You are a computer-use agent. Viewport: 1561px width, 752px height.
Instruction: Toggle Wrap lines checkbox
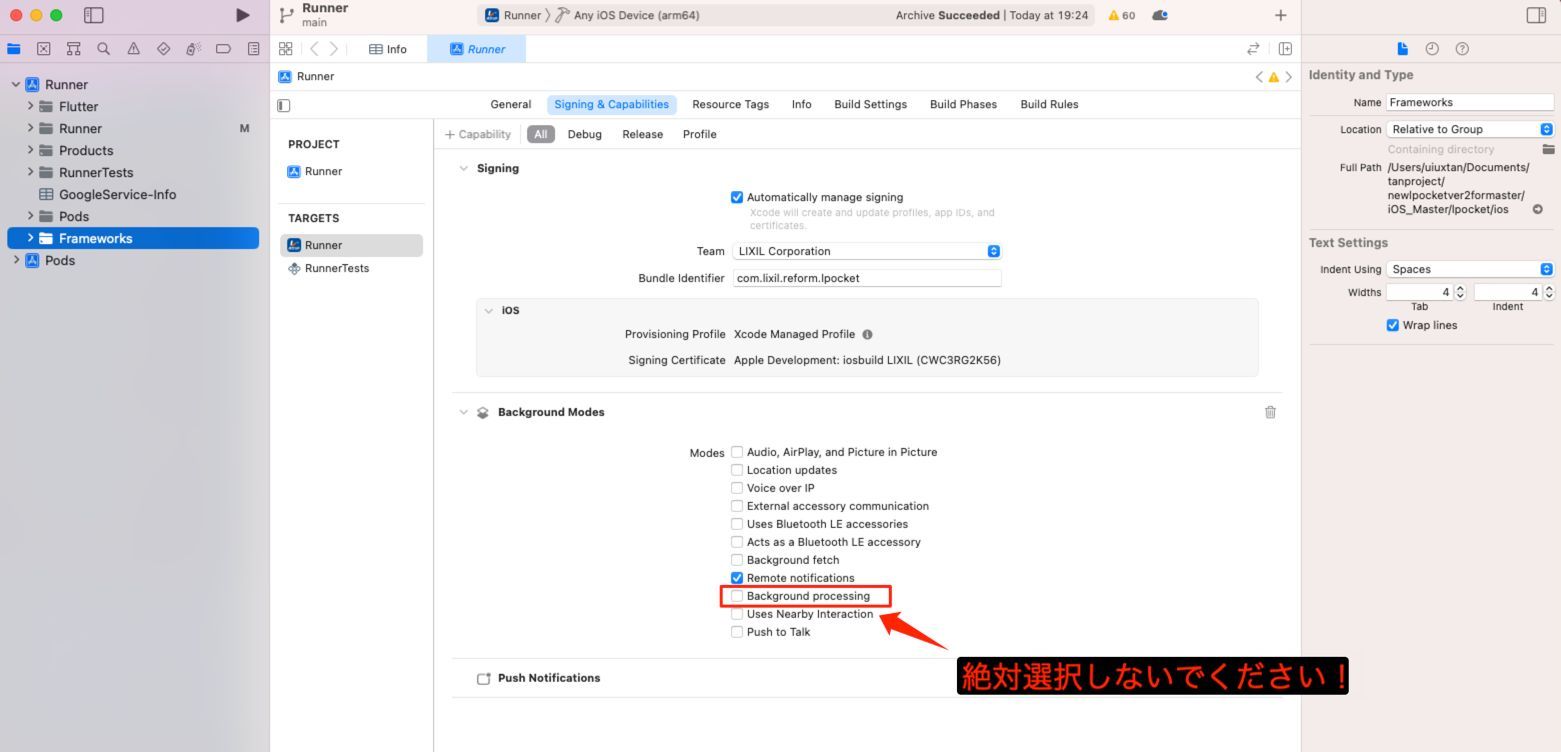click(x=1393, y=325)
